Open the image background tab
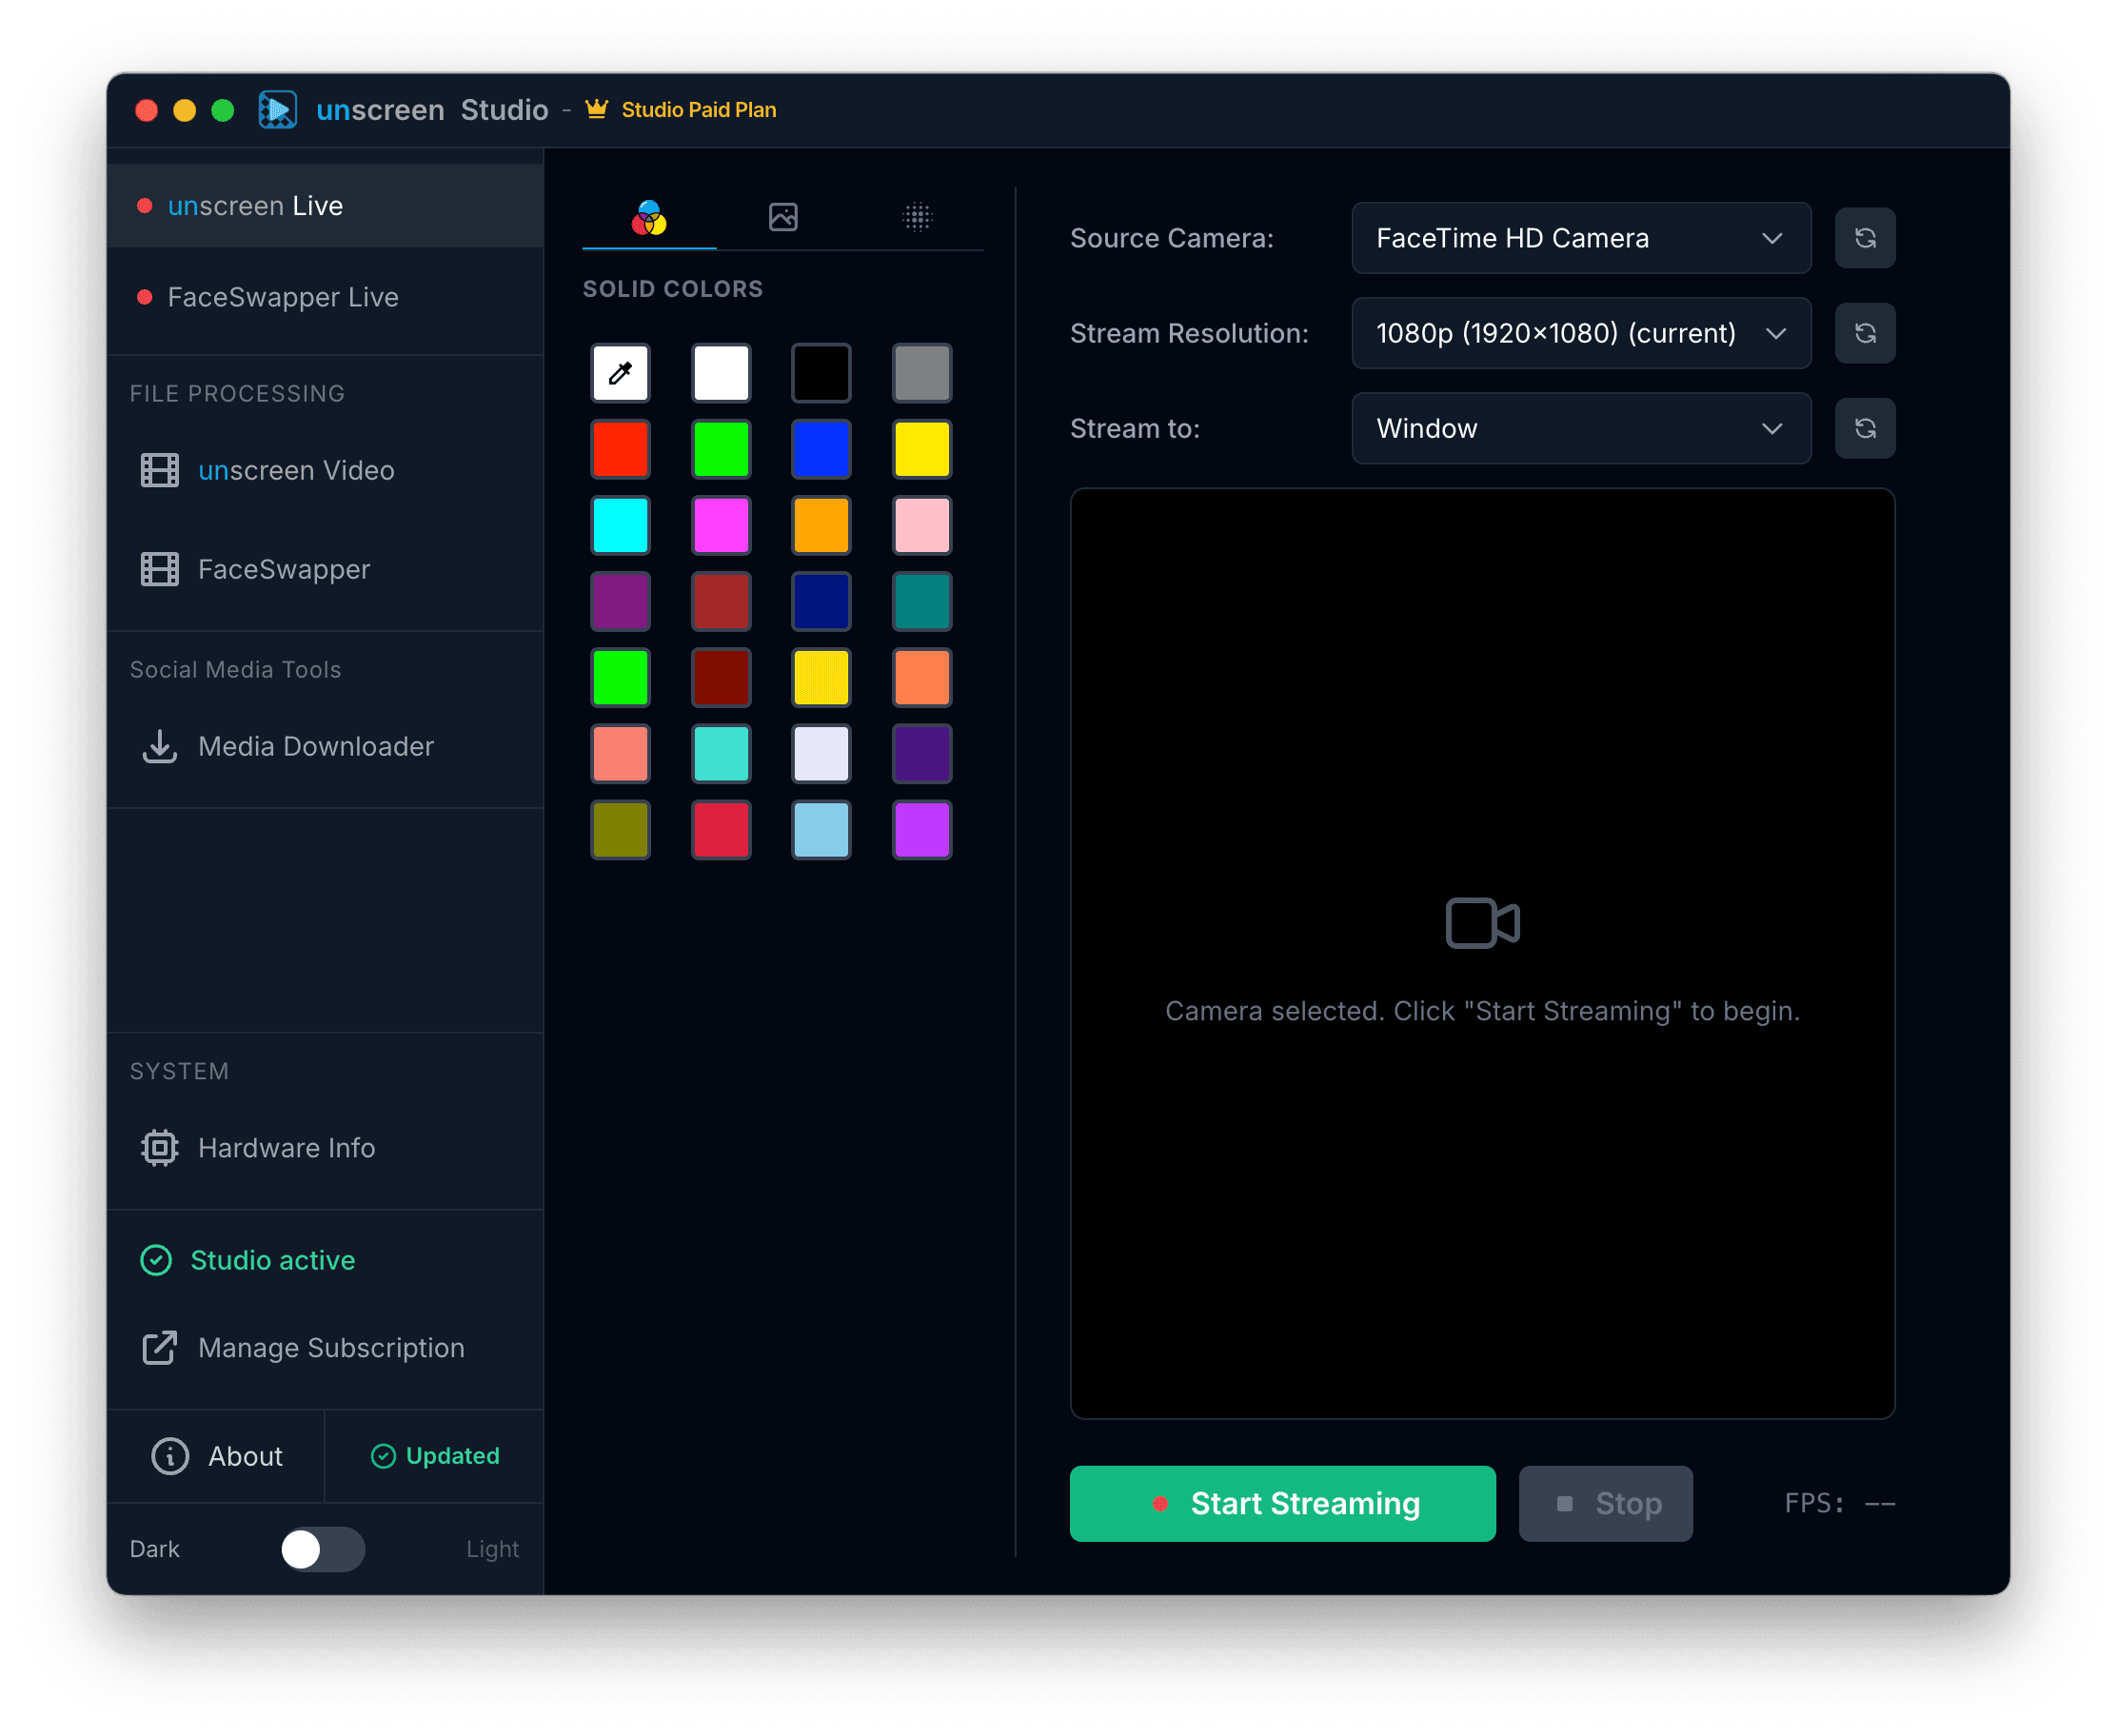 coord(783,217)
